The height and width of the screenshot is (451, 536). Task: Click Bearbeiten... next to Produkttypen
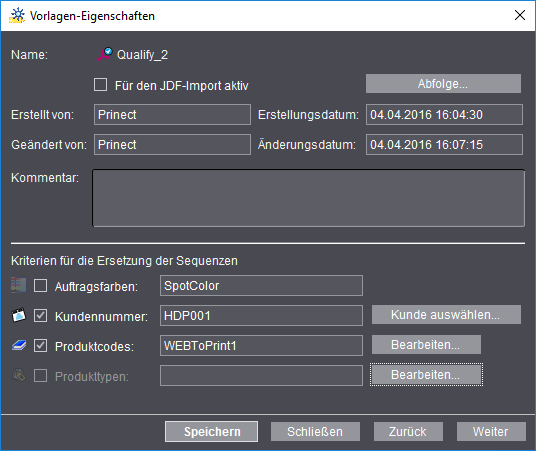[x=426, y=375]
